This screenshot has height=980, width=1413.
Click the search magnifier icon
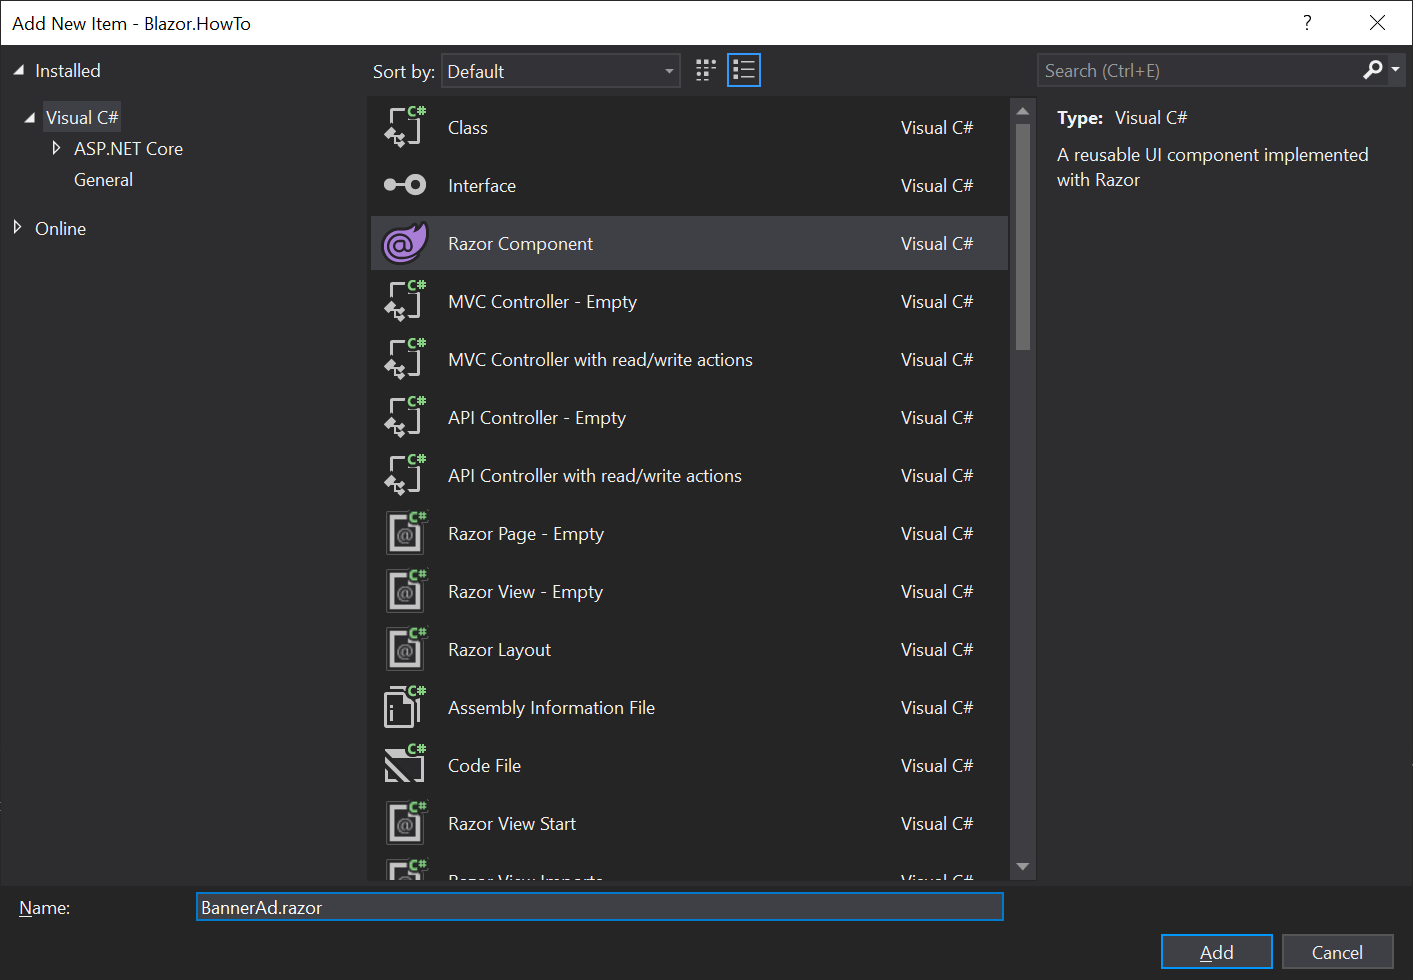(1372, 70)
